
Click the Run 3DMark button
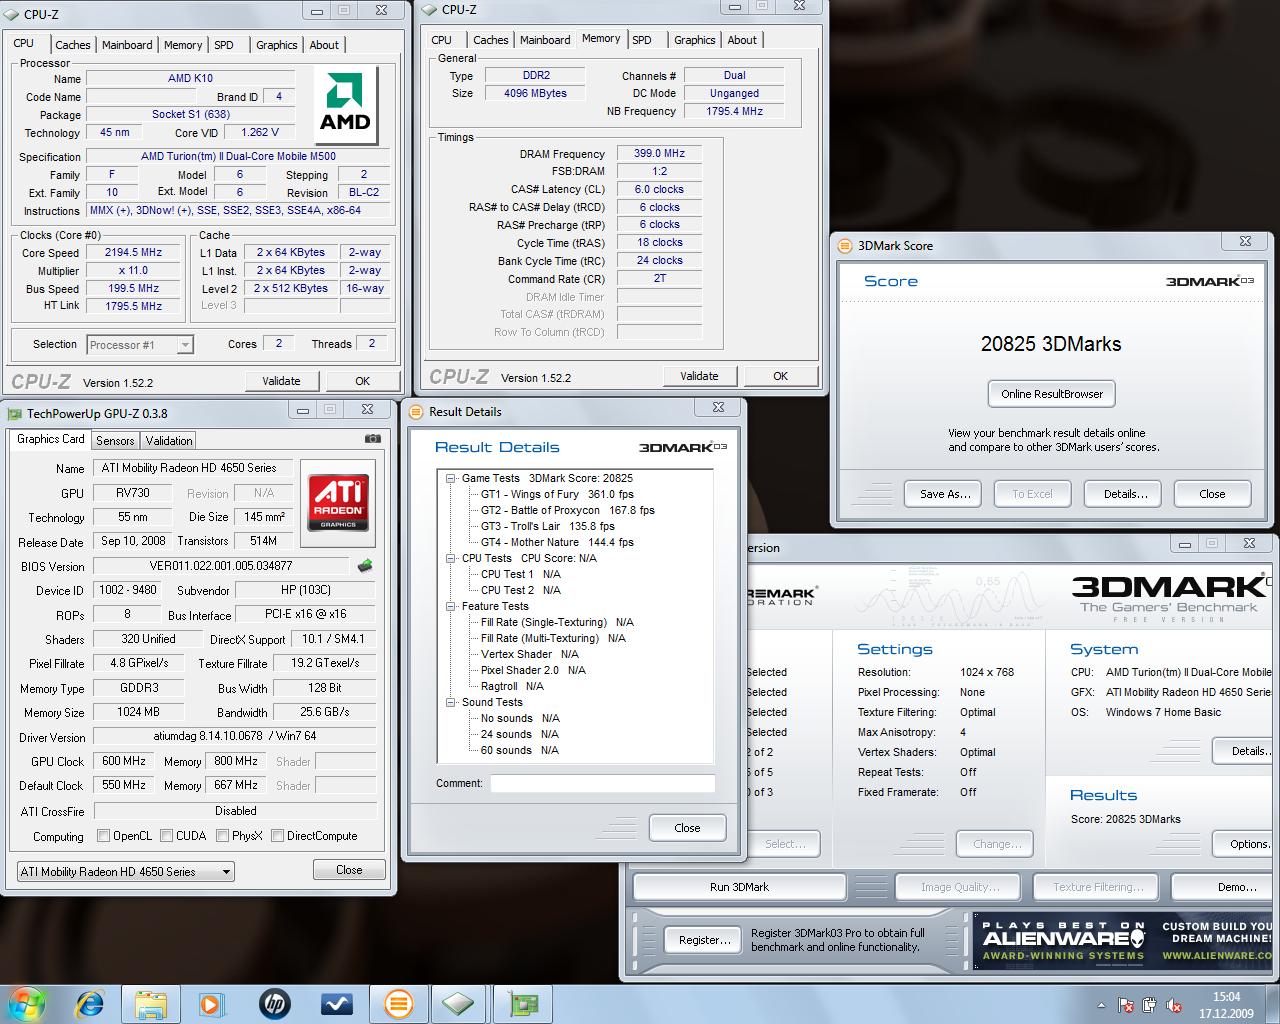739,887
